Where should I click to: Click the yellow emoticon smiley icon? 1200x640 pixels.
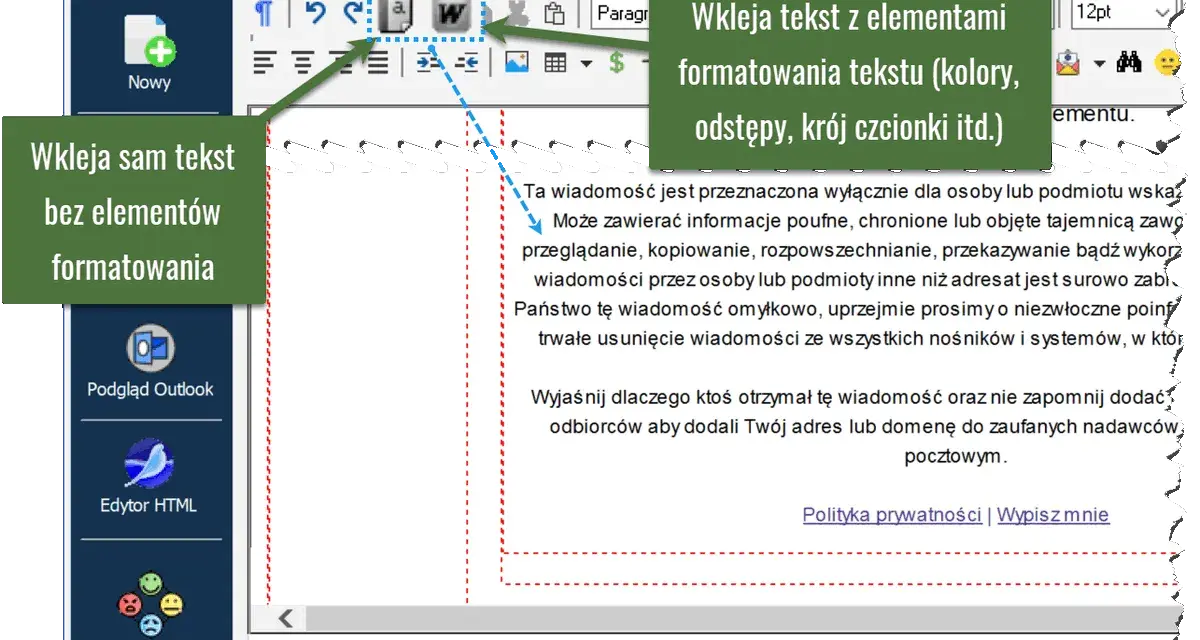point(1166,63)
